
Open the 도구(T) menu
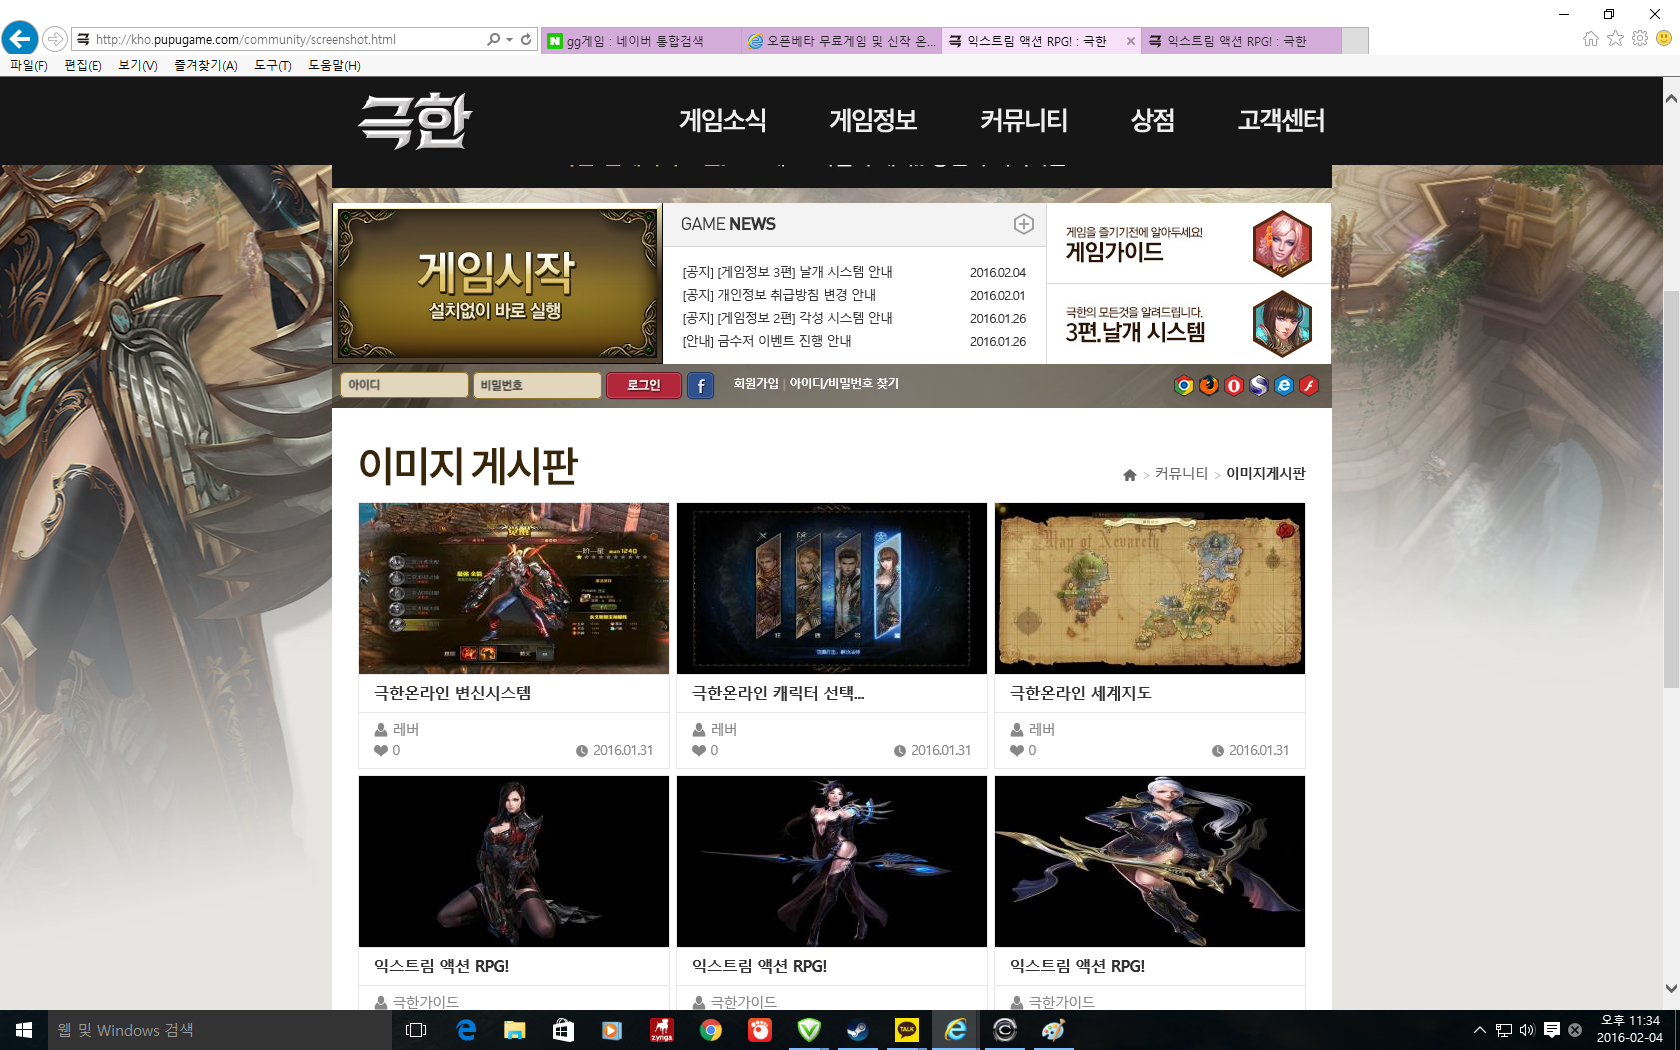coord(273,65)
